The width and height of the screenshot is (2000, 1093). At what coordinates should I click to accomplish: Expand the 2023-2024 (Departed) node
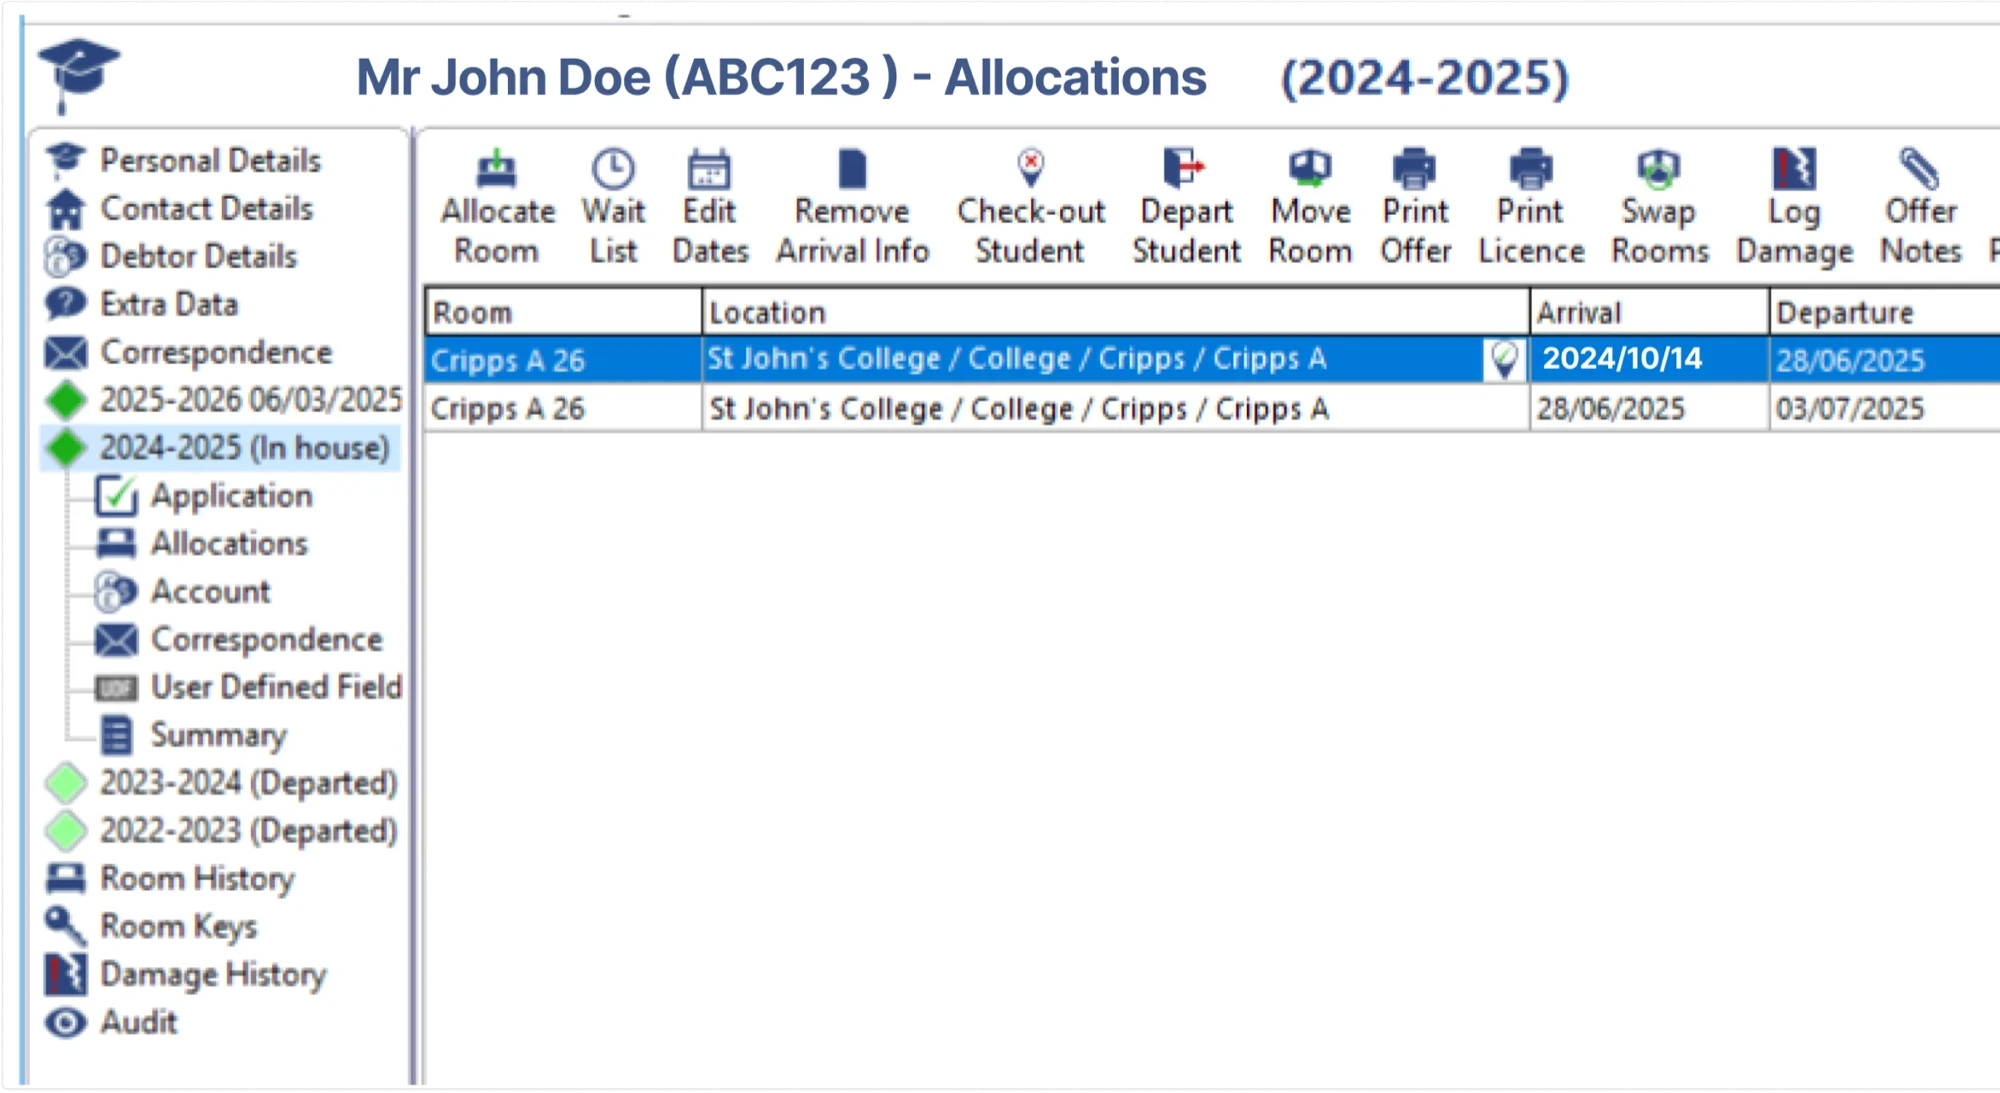pyautogui.click(x=66, y=783)
